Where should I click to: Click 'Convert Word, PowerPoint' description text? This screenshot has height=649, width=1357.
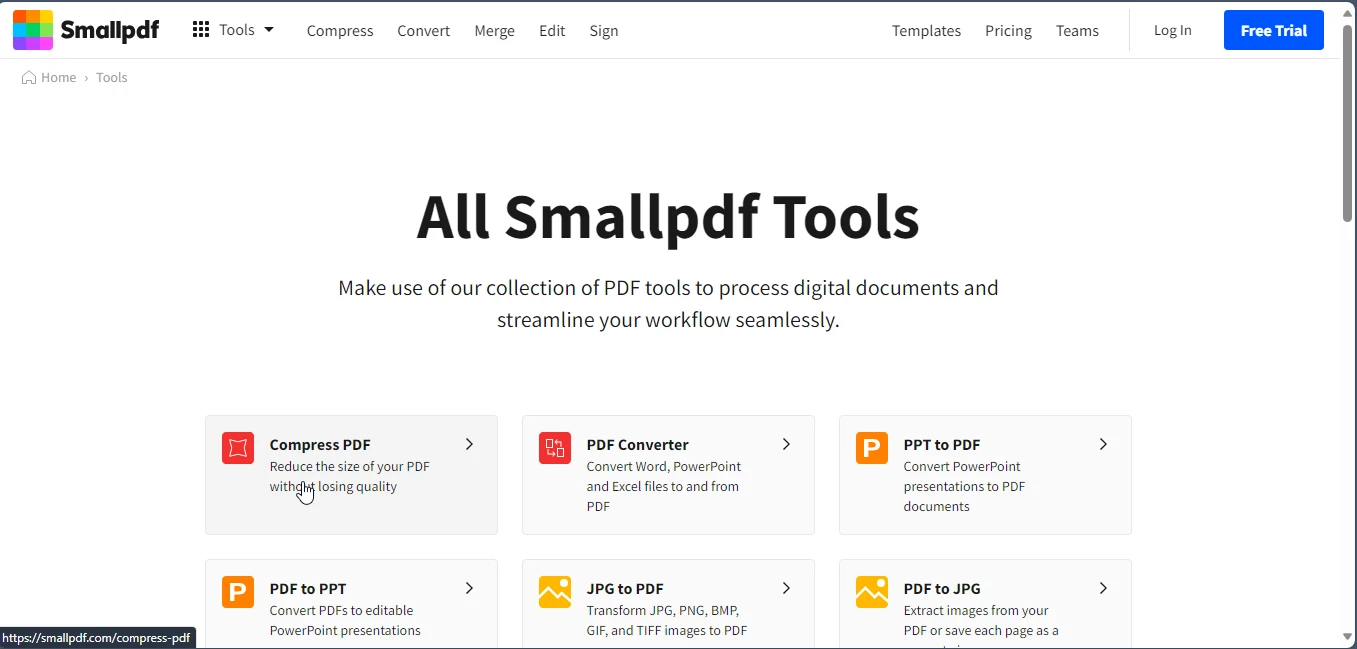click(664, 487)
